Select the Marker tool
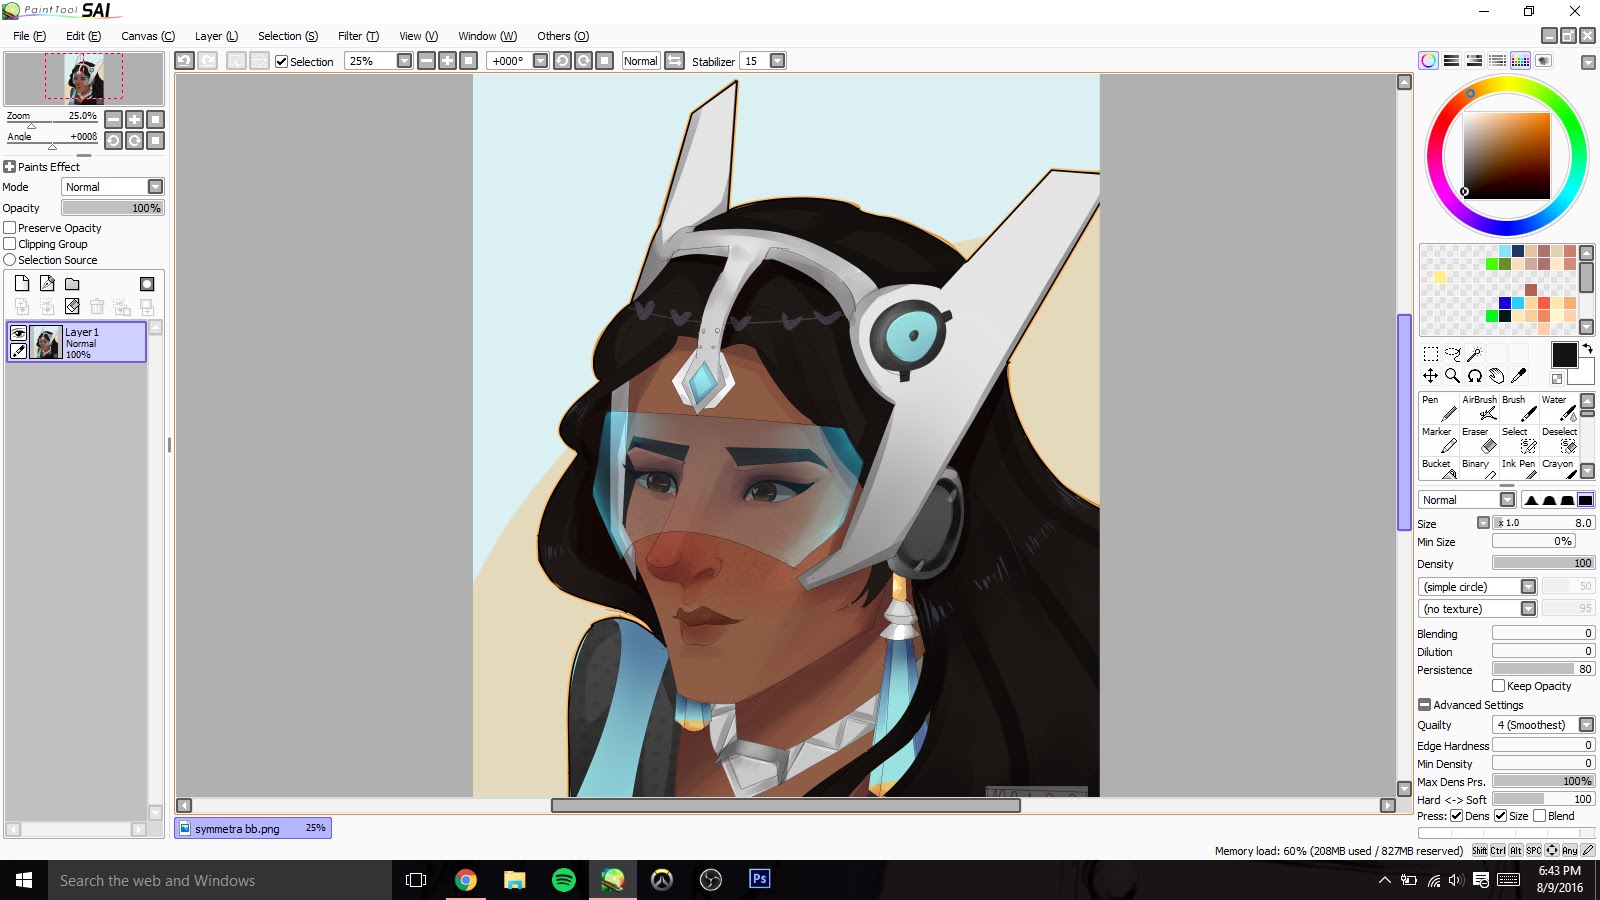The height and width of the screenshot is (900, 1600). click(1438, 440)
